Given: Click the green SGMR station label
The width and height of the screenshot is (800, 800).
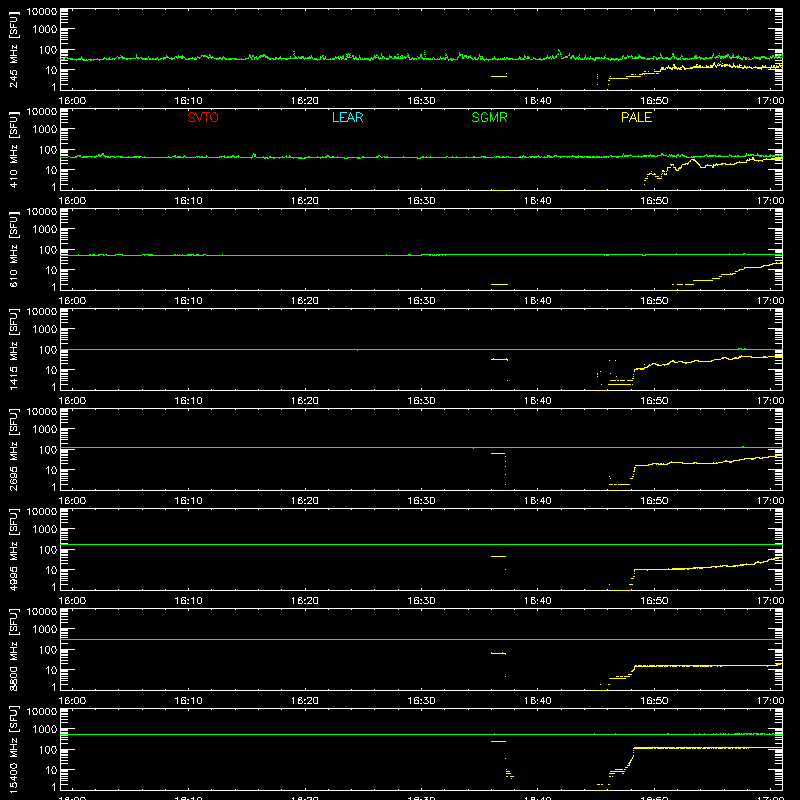Looking at the screenshot, I should point(489,117).
